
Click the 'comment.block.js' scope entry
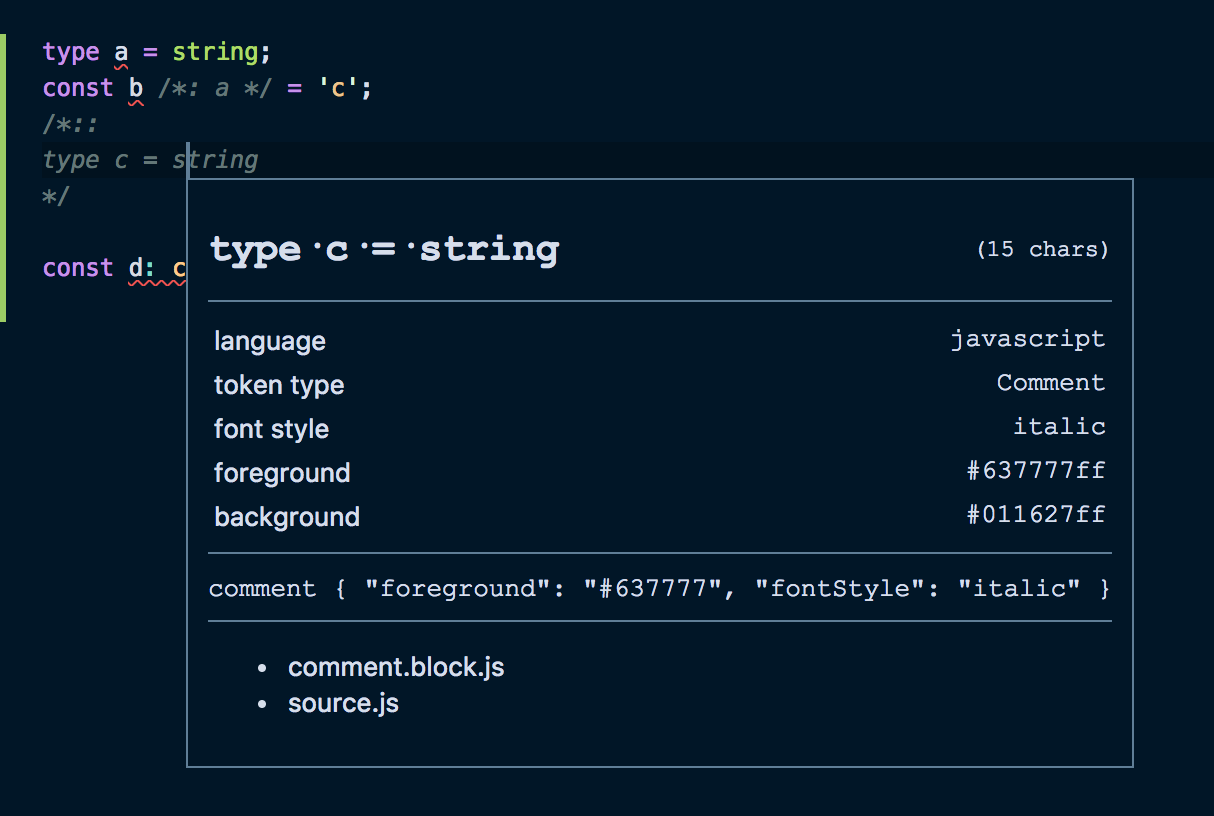click(396, 667)
